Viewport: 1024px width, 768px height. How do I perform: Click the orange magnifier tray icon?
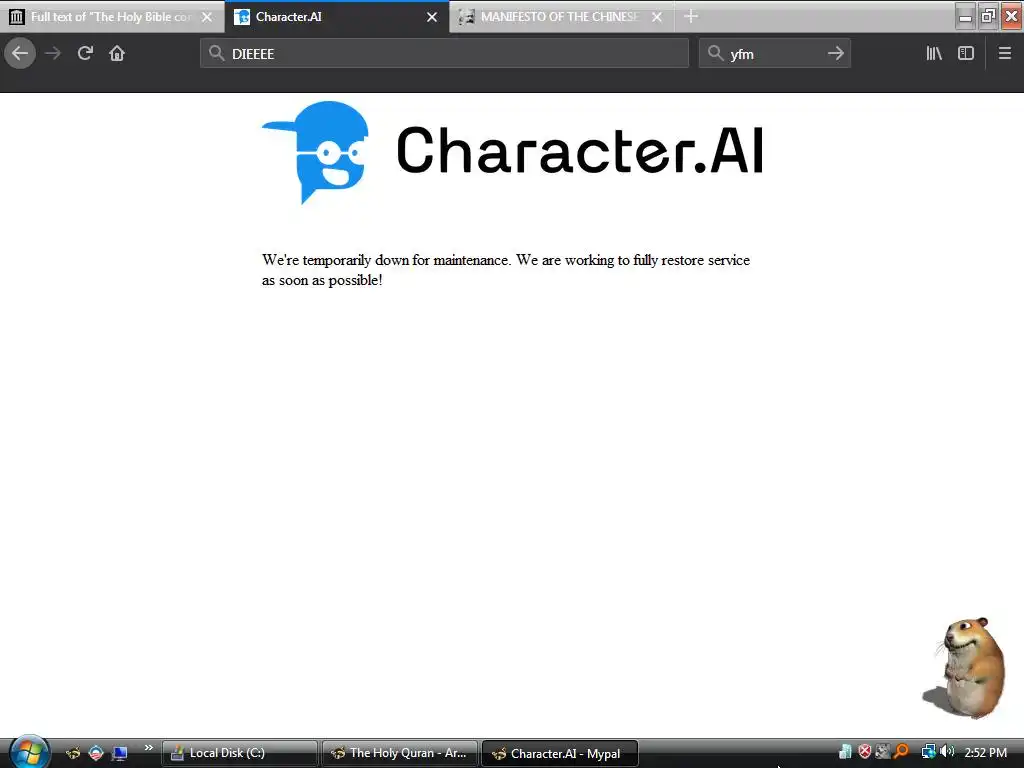(901, 752)
